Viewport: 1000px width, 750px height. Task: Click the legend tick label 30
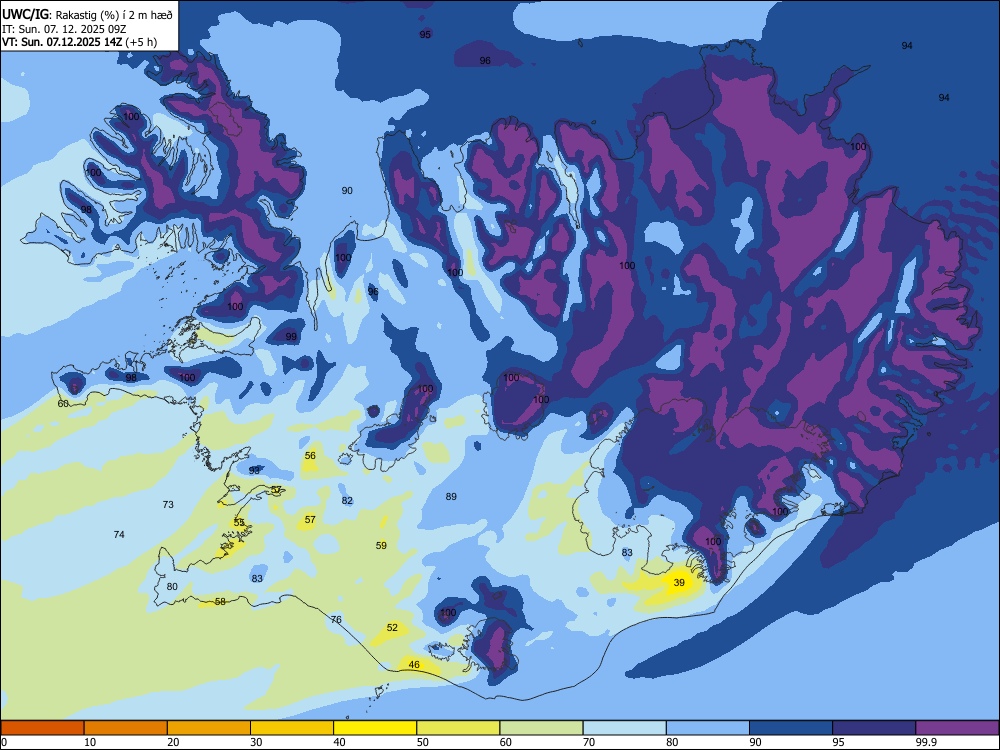click(256, 742)
